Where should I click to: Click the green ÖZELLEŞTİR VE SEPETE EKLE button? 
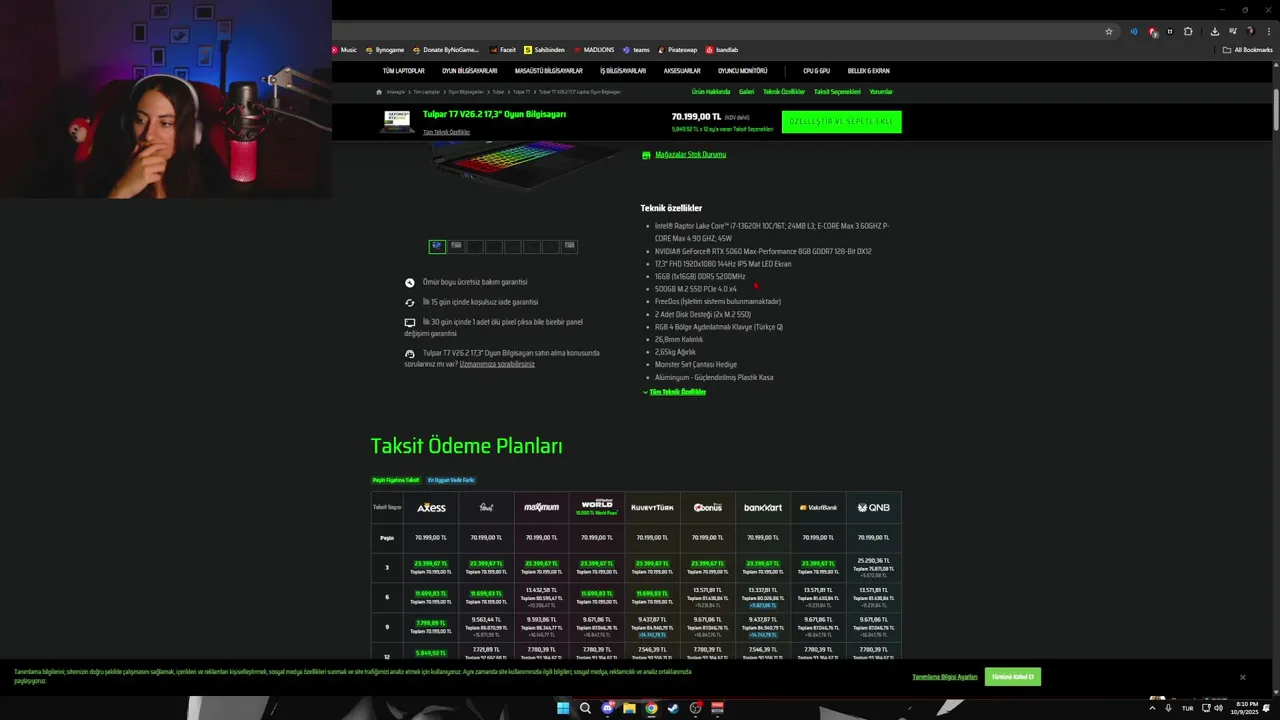[x=841, y=122]
